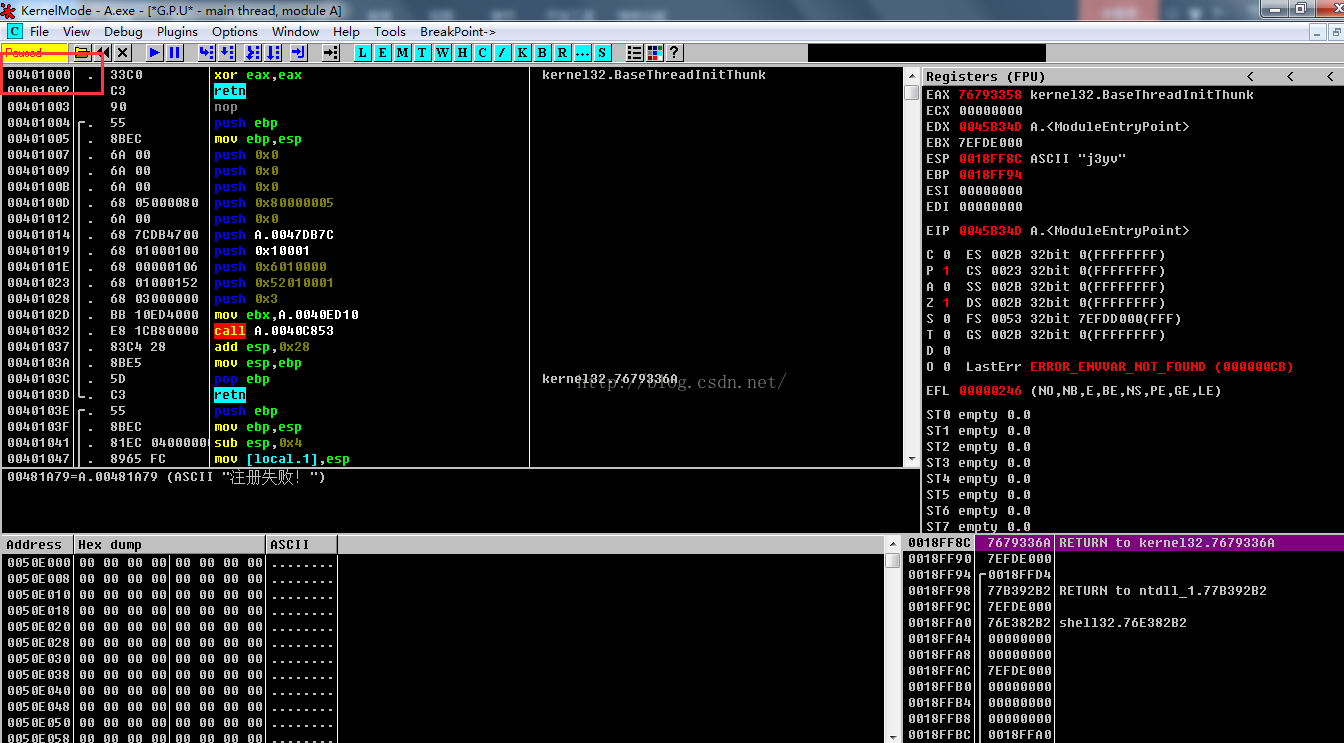Open the Help menu

[346, 32]
